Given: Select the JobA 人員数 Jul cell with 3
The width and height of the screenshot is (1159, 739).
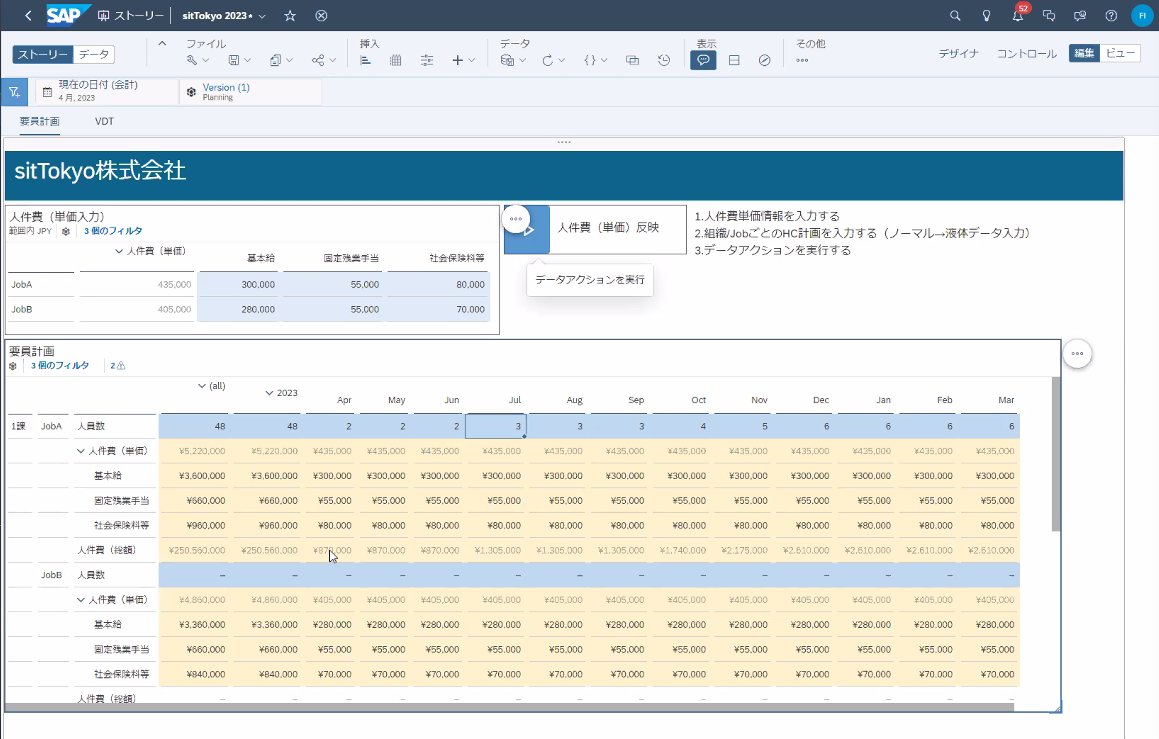Looking at the screenshot, I should coord(495,426).
